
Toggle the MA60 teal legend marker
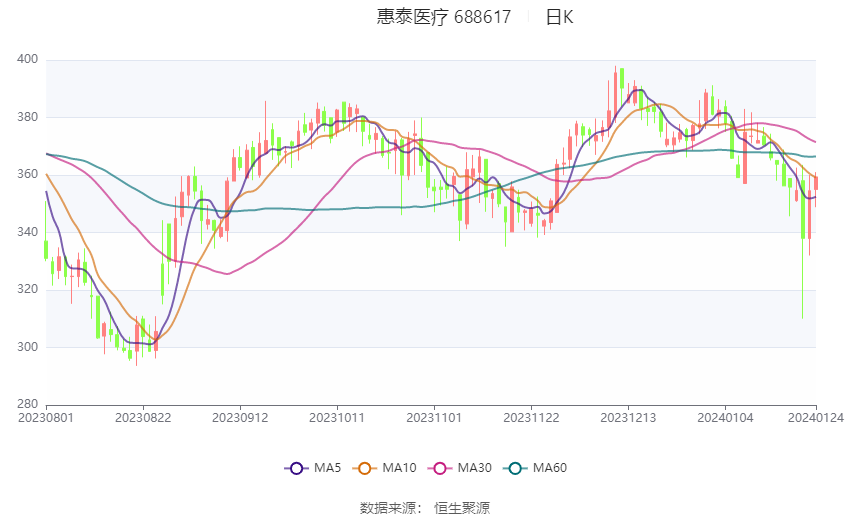[x=515, y=468]
